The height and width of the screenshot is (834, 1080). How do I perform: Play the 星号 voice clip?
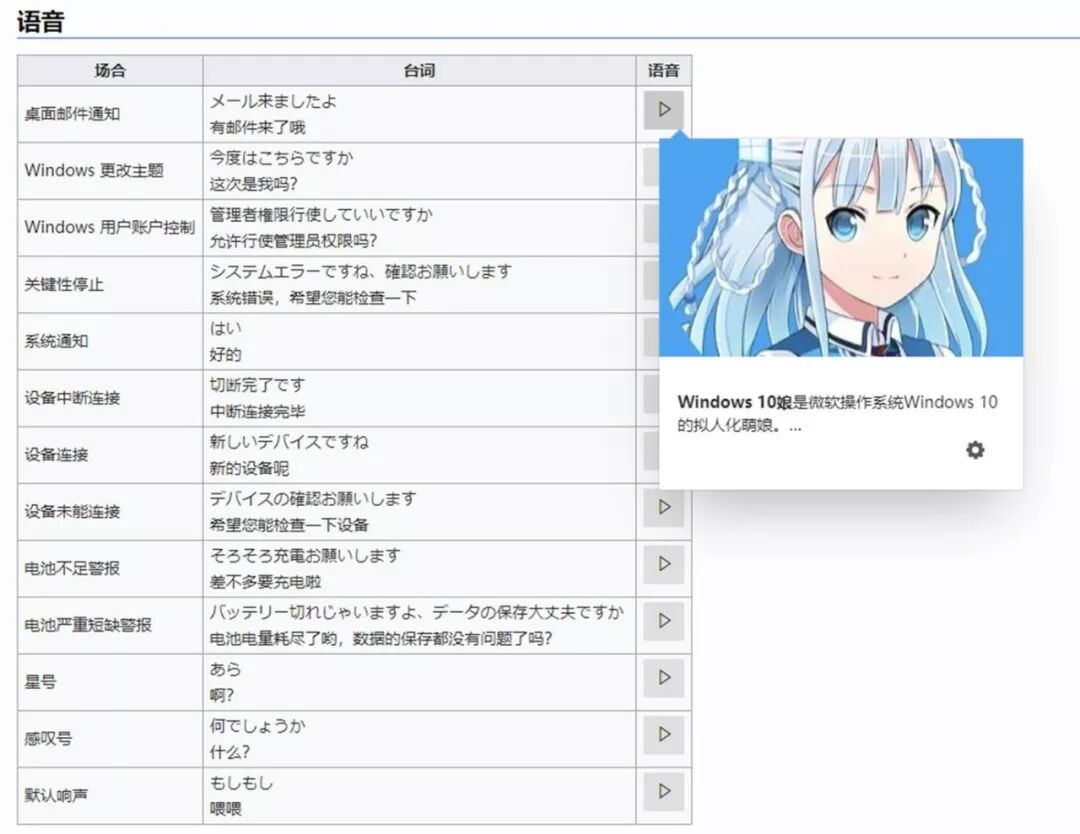[663, 678]
